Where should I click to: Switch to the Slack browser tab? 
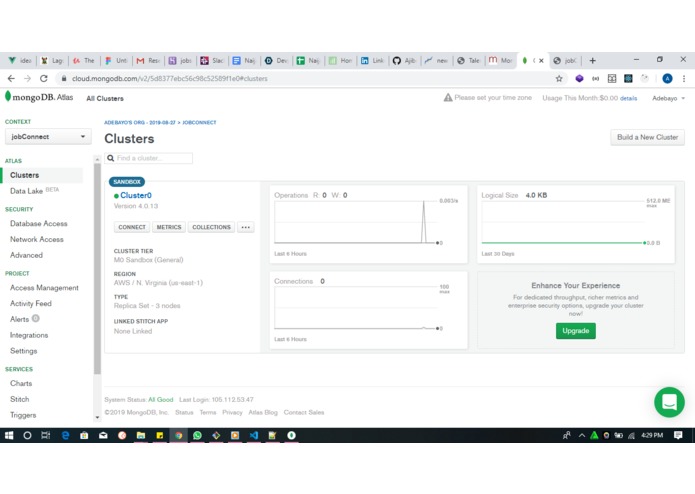212,61
